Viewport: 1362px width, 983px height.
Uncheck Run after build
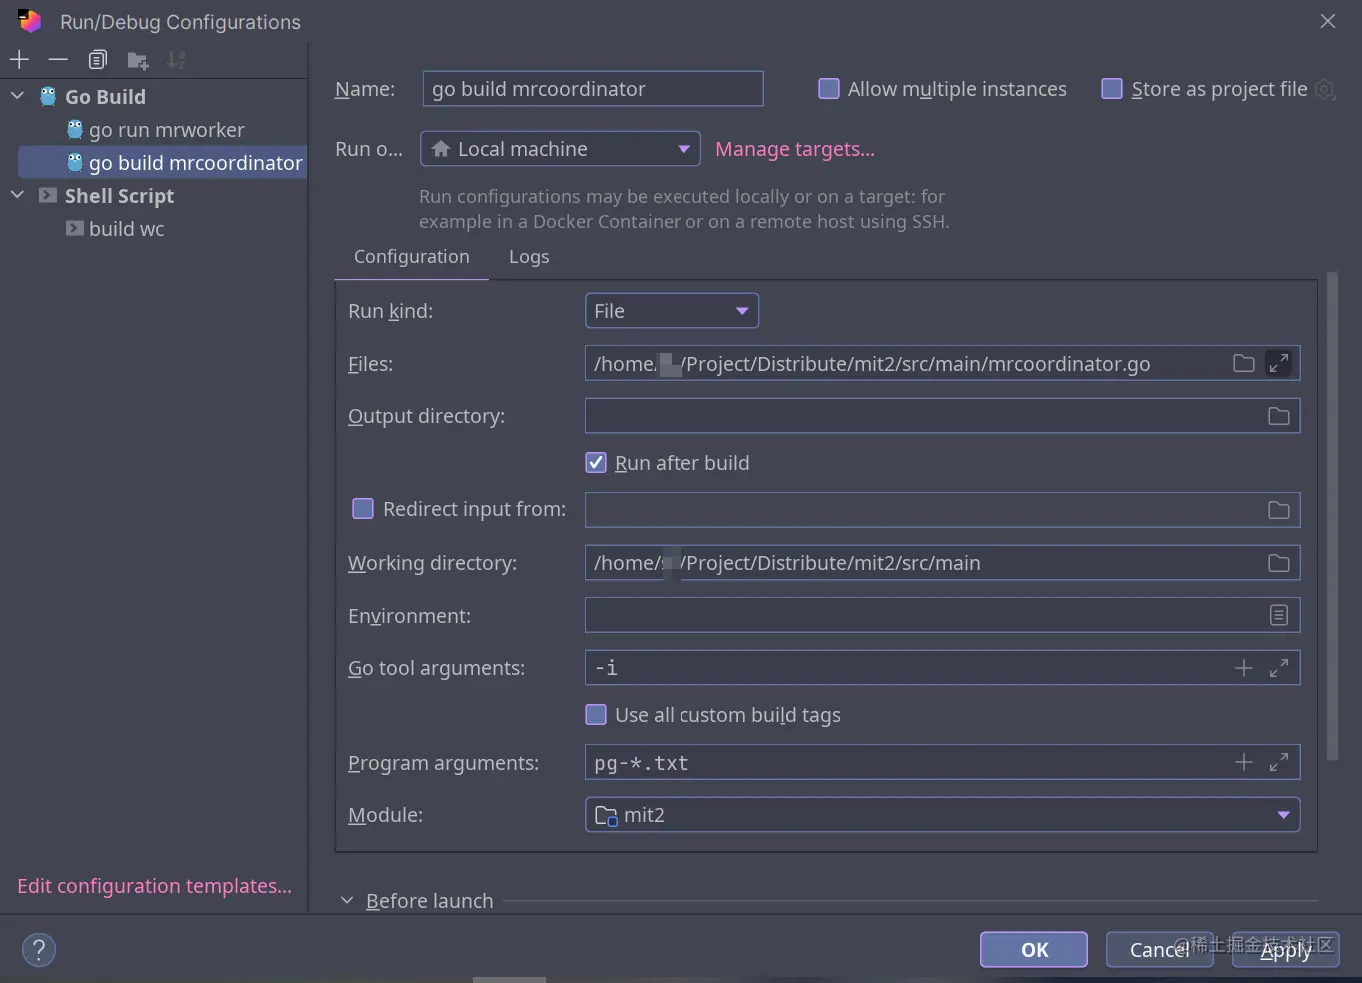pos(596,463)
